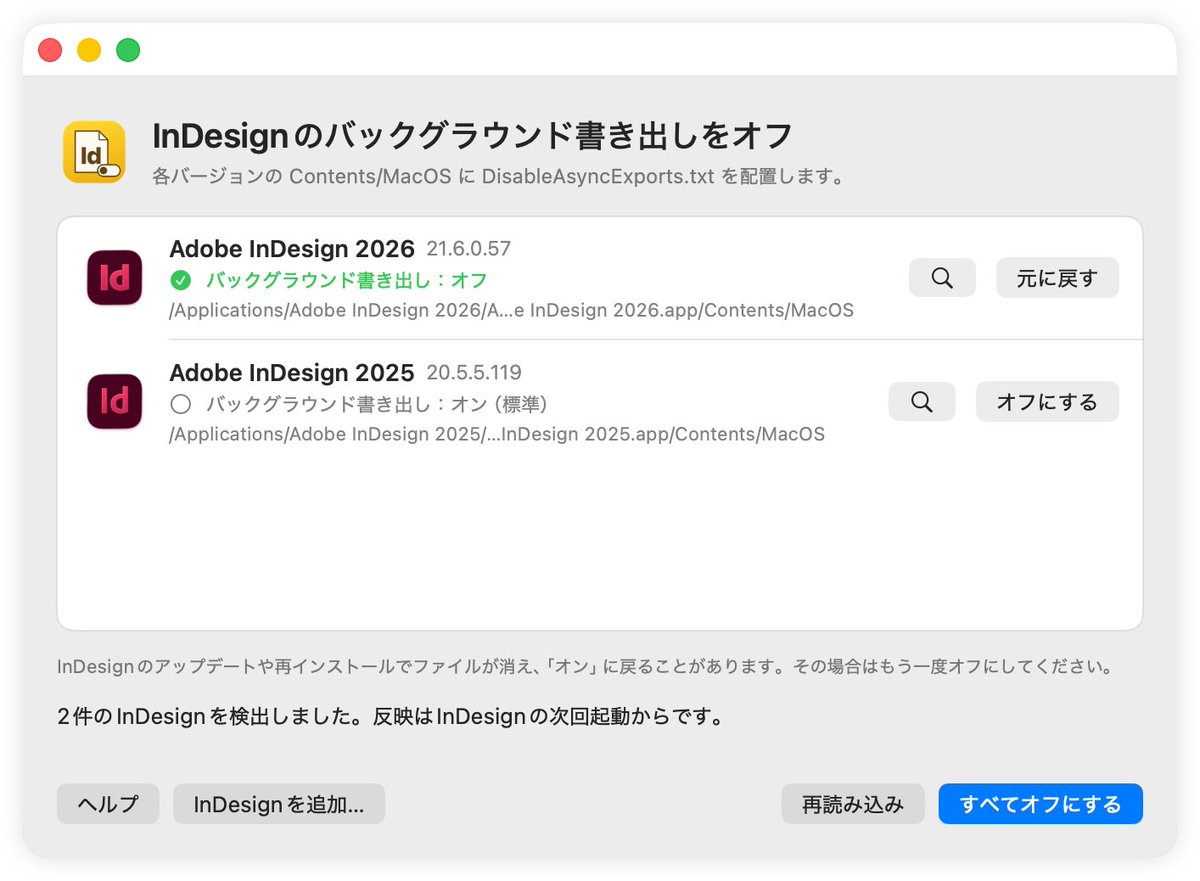
Task: Click the magnifier icon for InDesign 2025
Action: pyautogui.click(x=922, y=402)
